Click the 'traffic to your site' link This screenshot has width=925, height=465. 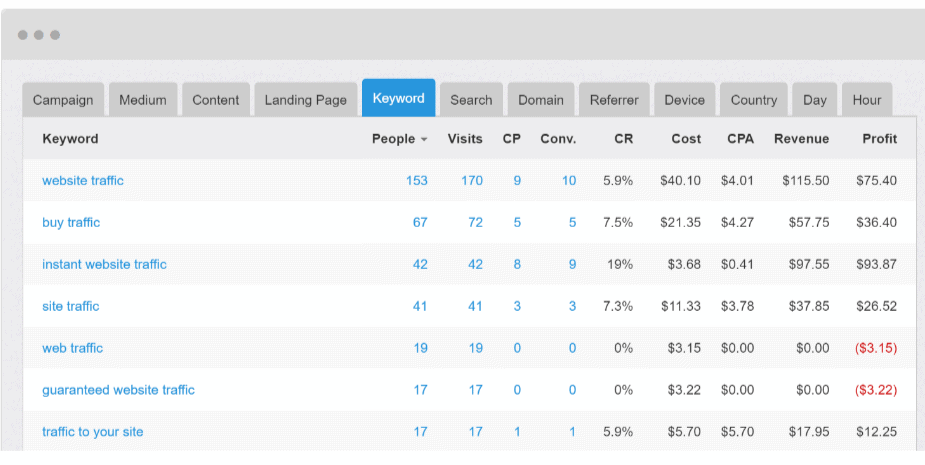point(92,432)
